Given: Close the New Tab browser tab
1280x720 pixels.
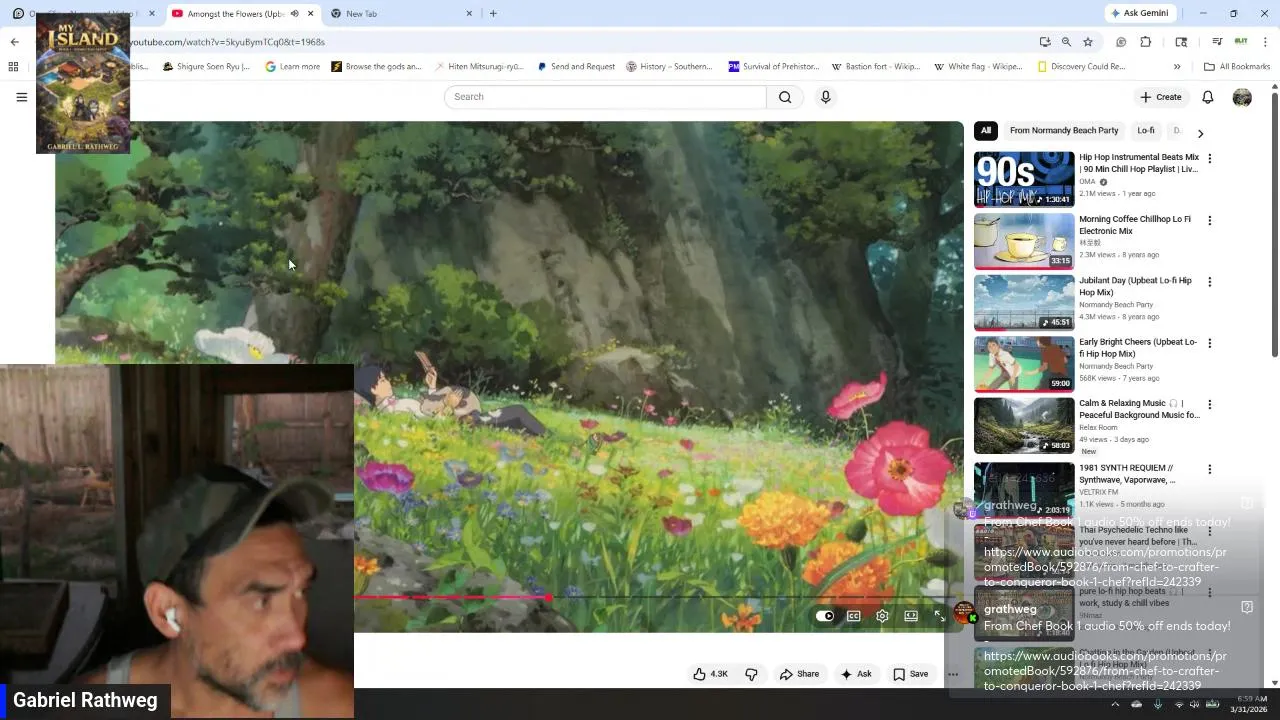Looking at the screenshot, I should (x=469, y=14).
